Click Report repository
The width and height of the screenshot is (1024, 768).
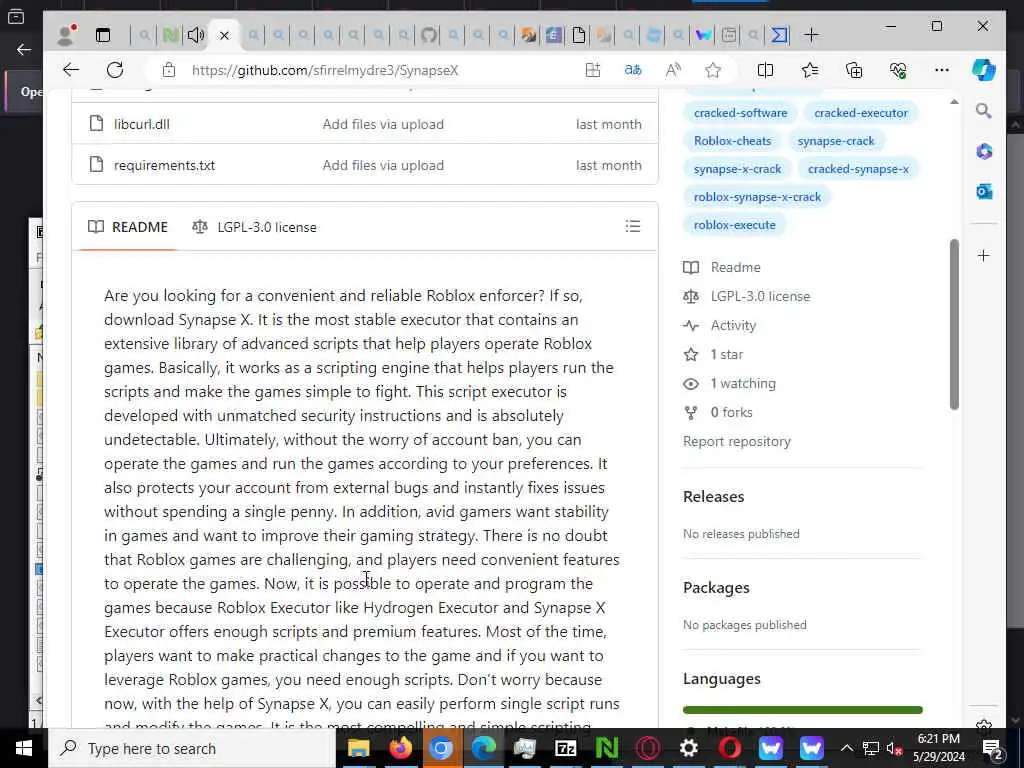point(737,441)
